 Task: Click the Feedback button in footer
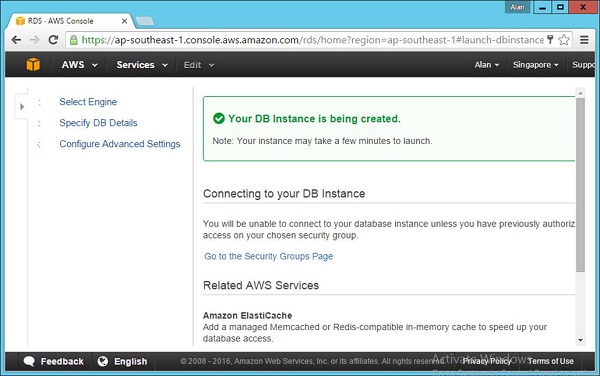(x=54, y=361)
